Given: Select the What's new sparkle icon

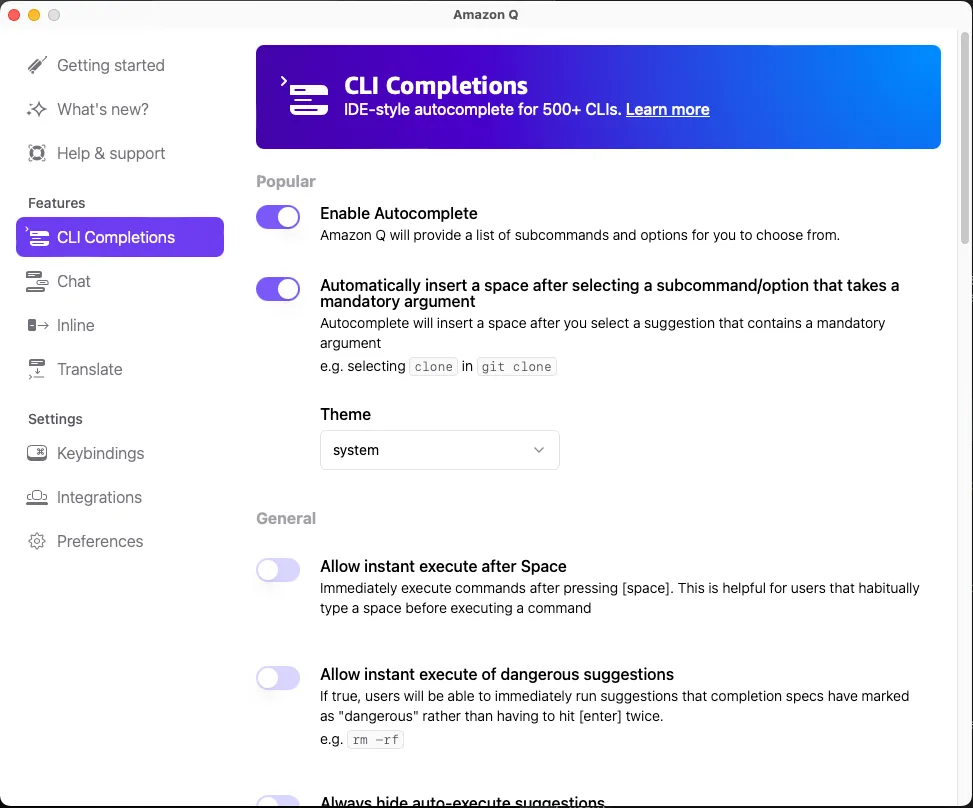Looking at the screenshot, I should (37, 108).
